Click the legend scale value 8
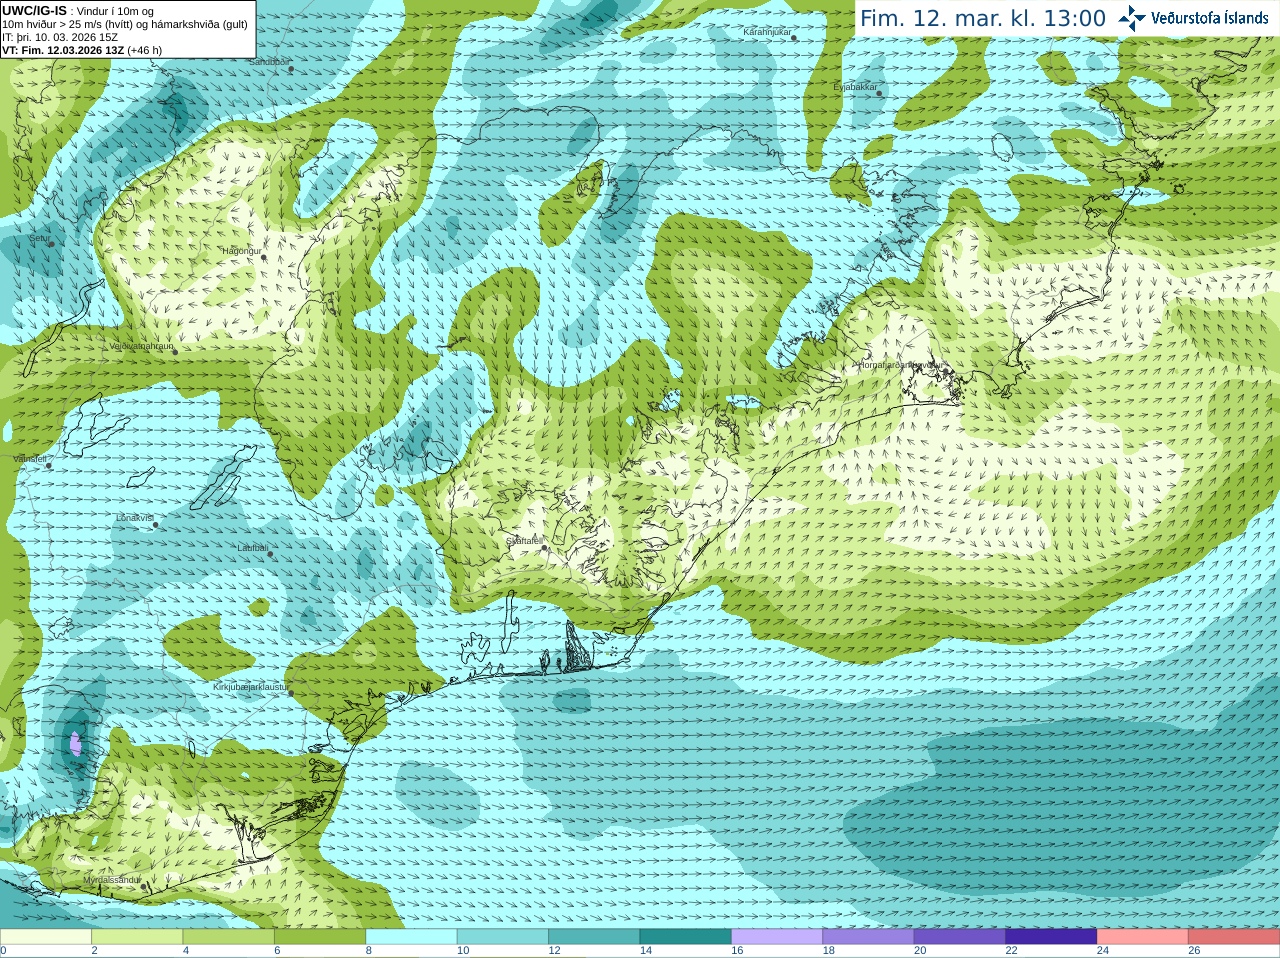This screenshot has height=958, width=1280. point(369,951)
